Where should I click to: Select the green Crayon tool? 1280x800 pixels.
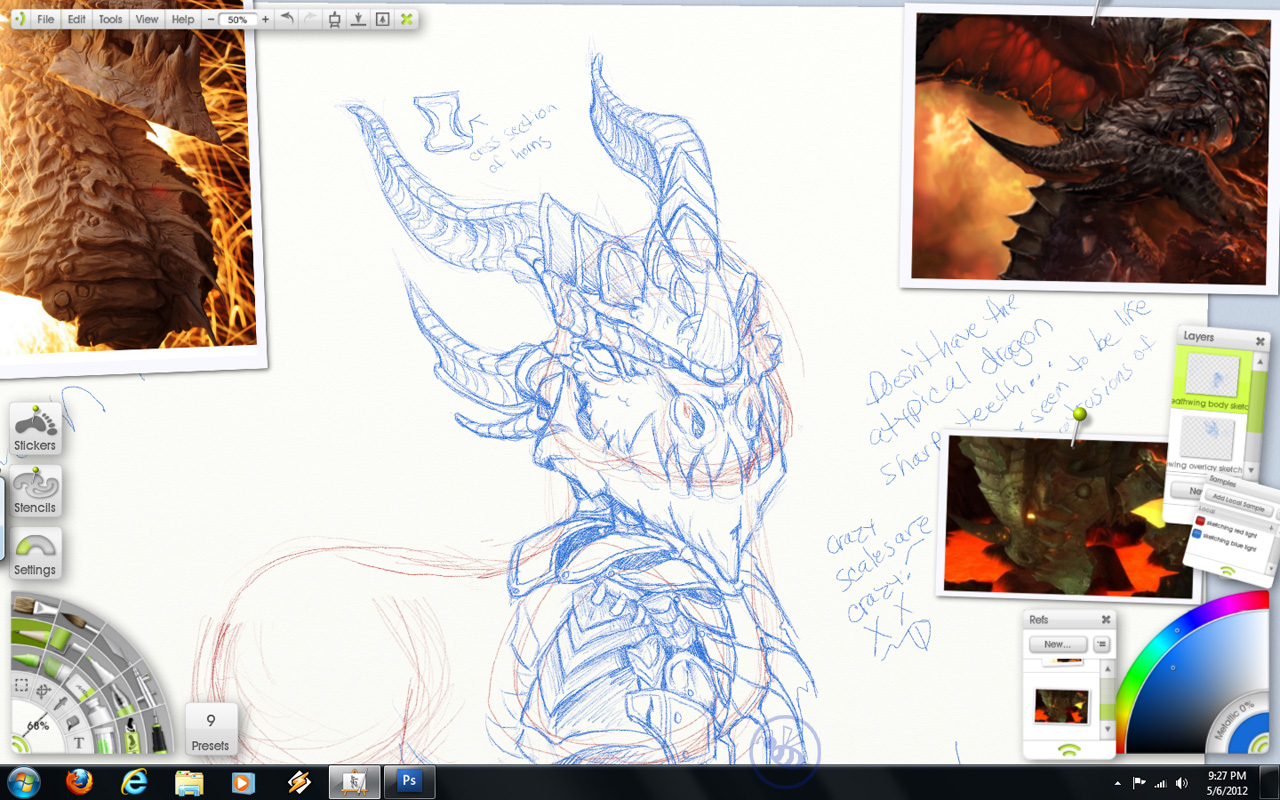click(26, 659)
